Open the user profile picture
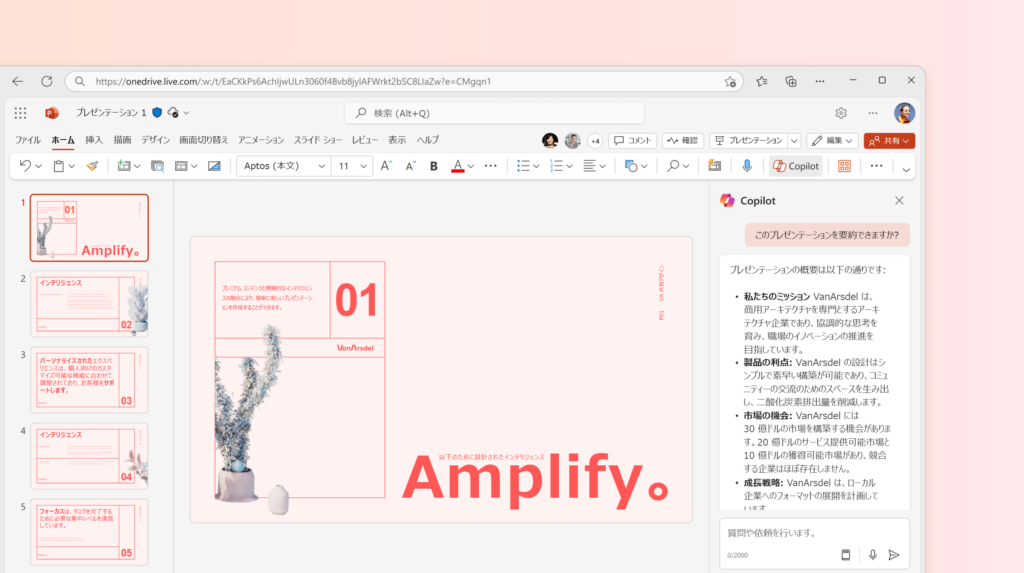The width and height of the screenshot is (1024, 573). [x=904, y=113]
